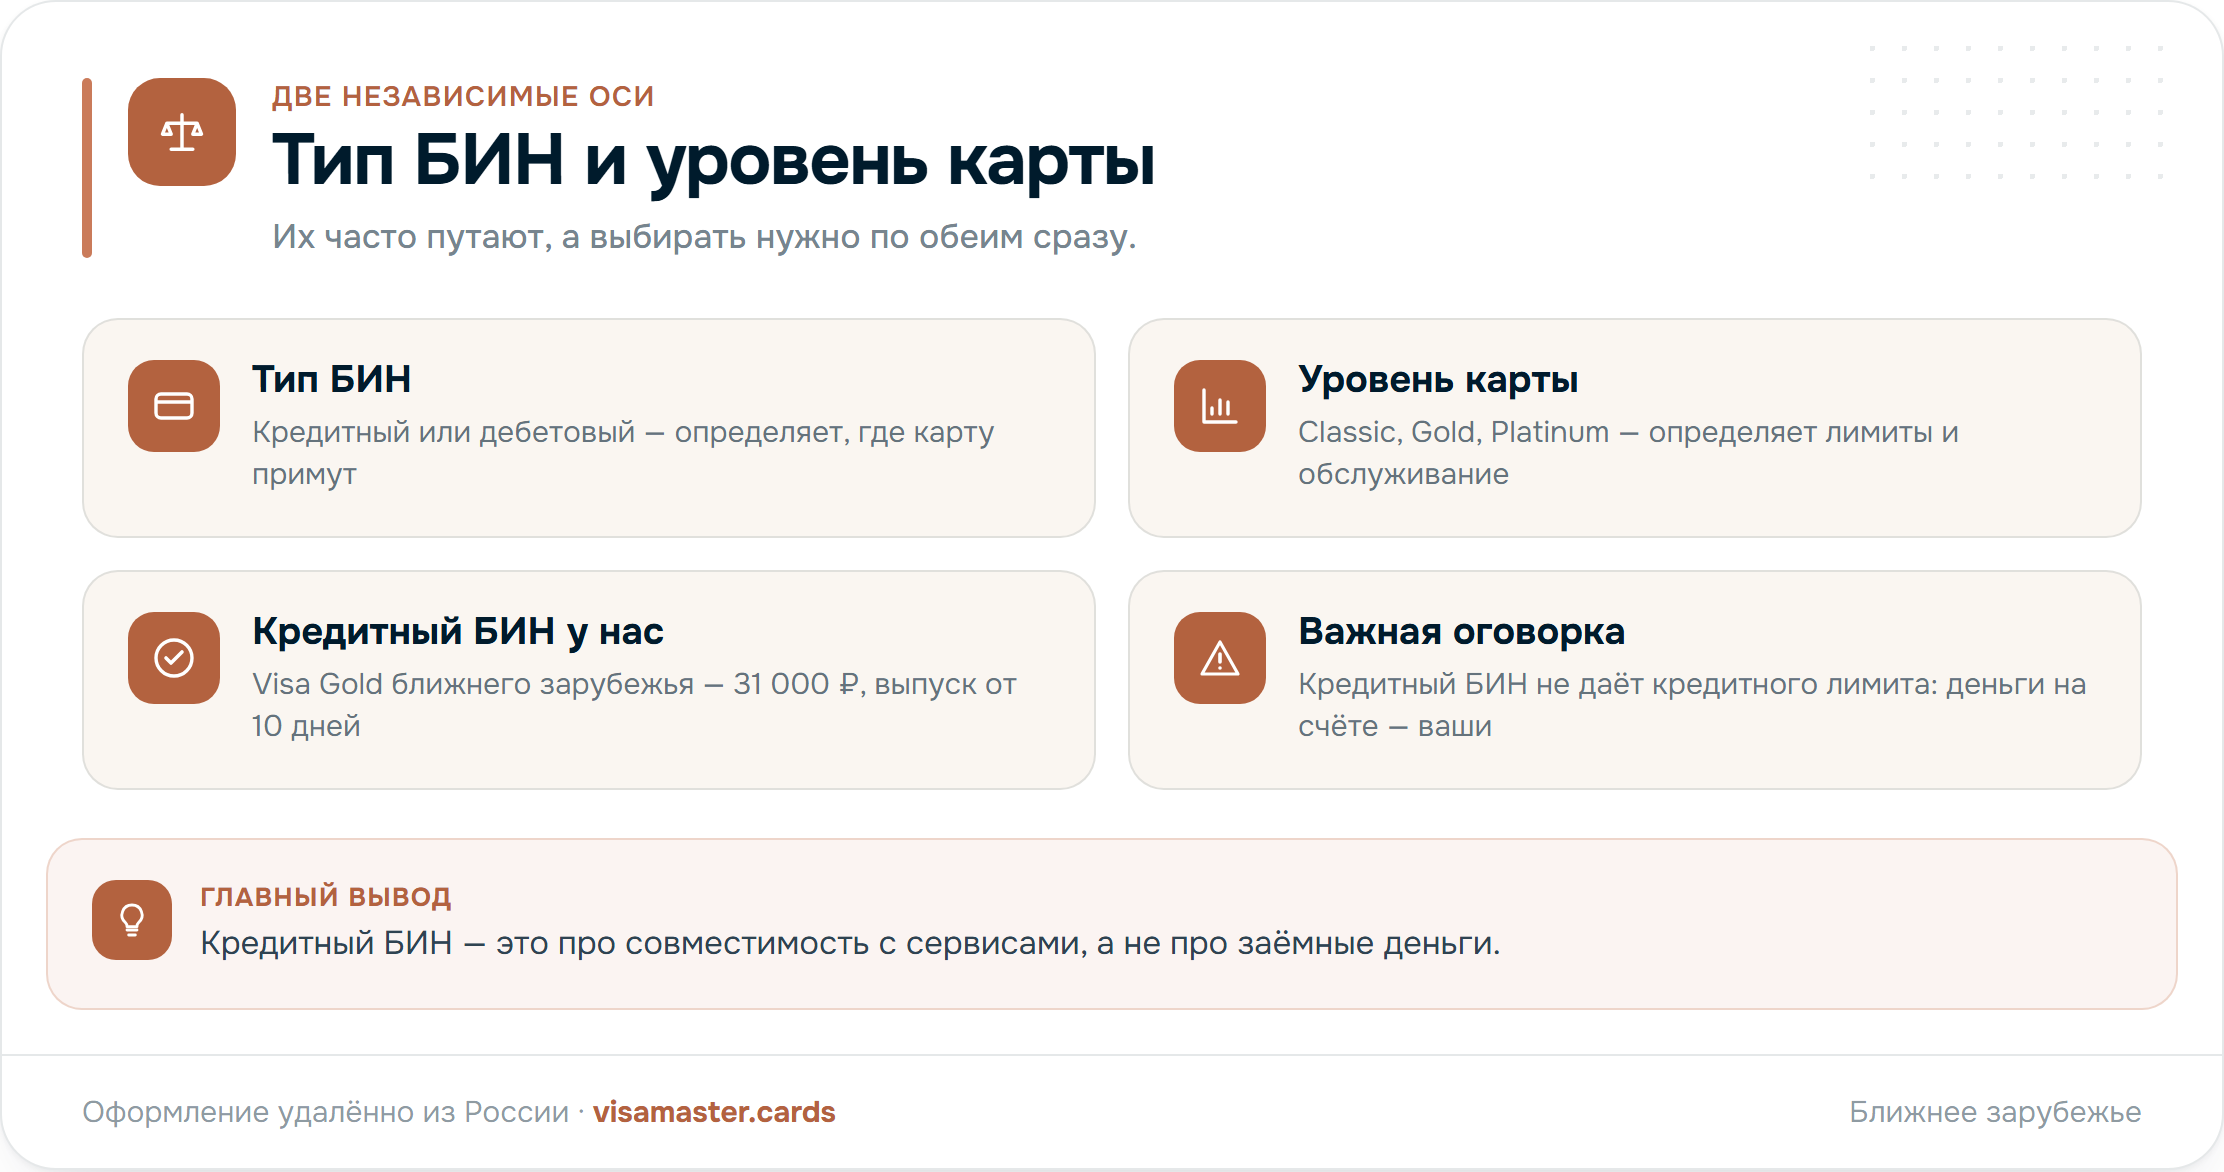
Task: Click the description Кредитный или дебетовый
Action: click(623, 453)
